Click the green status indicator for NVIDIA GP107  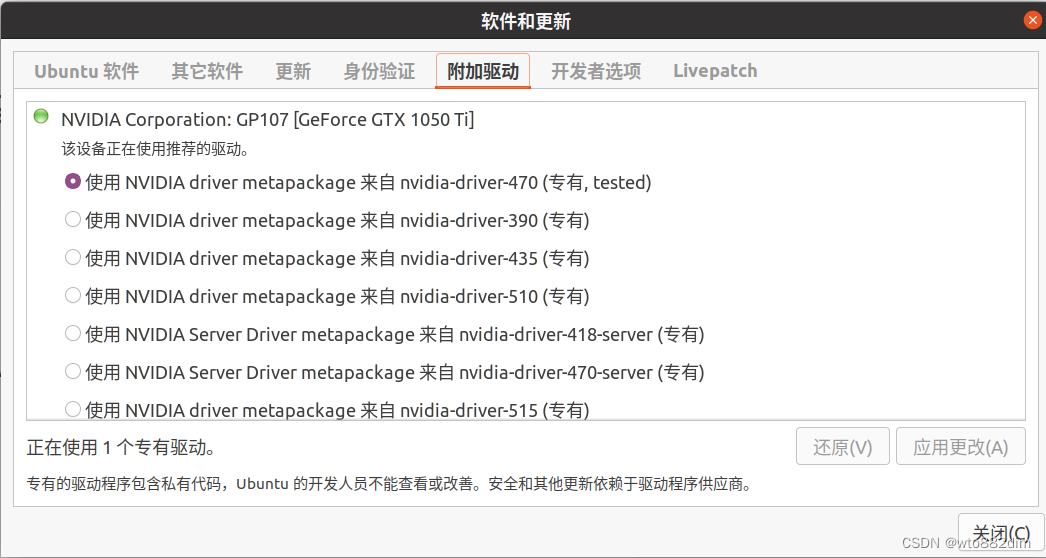41,116
